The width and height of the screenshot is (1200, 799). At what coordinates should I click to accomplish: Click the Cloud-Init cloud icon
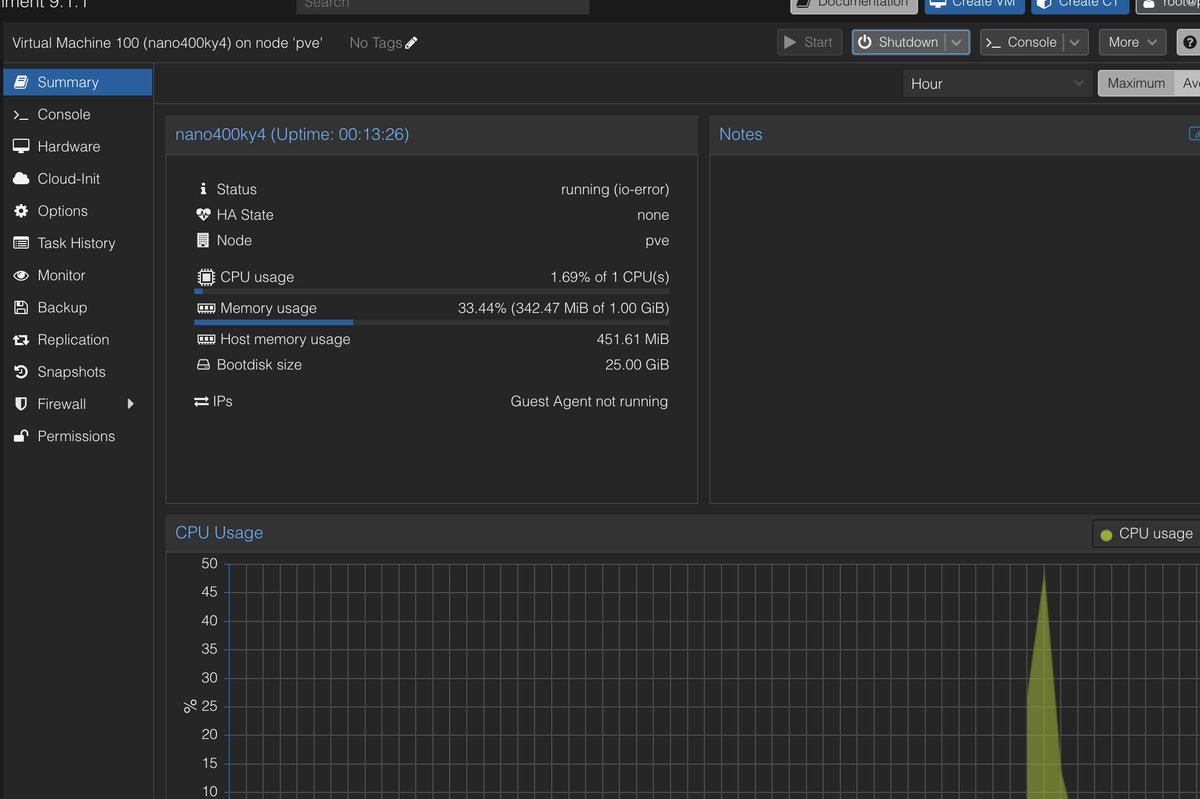coord(20,179)
